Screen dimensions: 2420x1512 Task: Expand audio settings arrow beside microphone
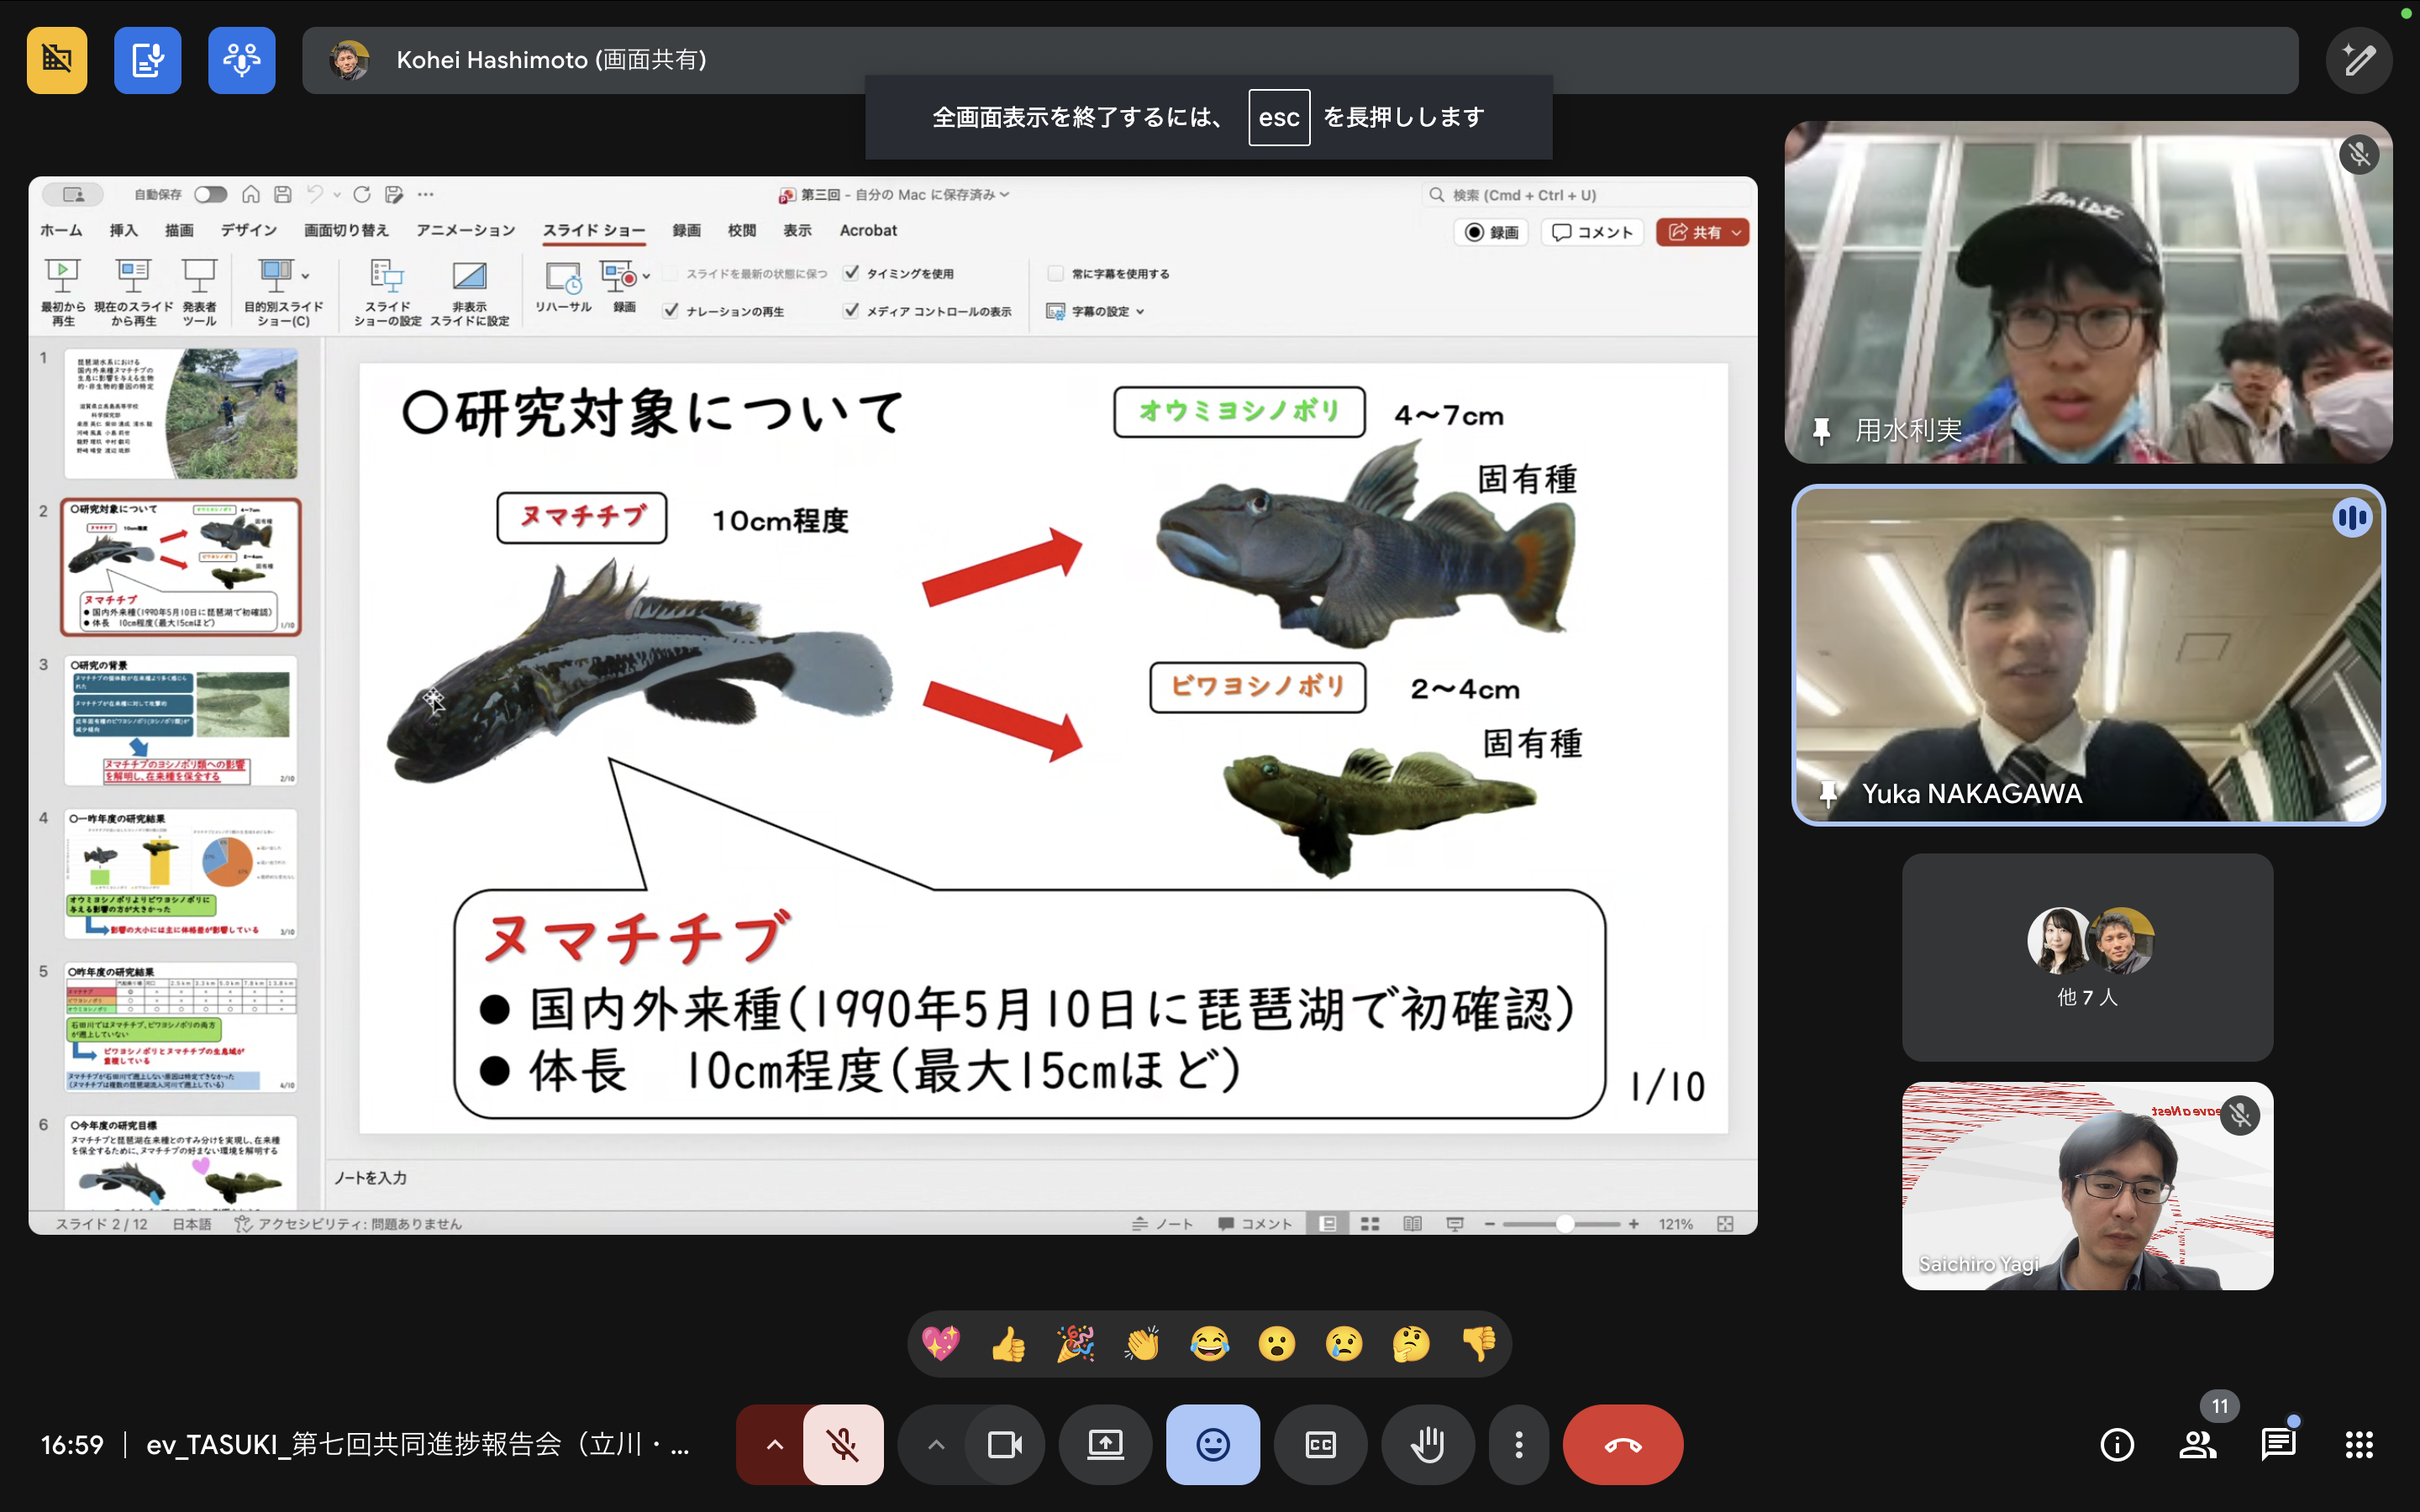[774, 1444]
